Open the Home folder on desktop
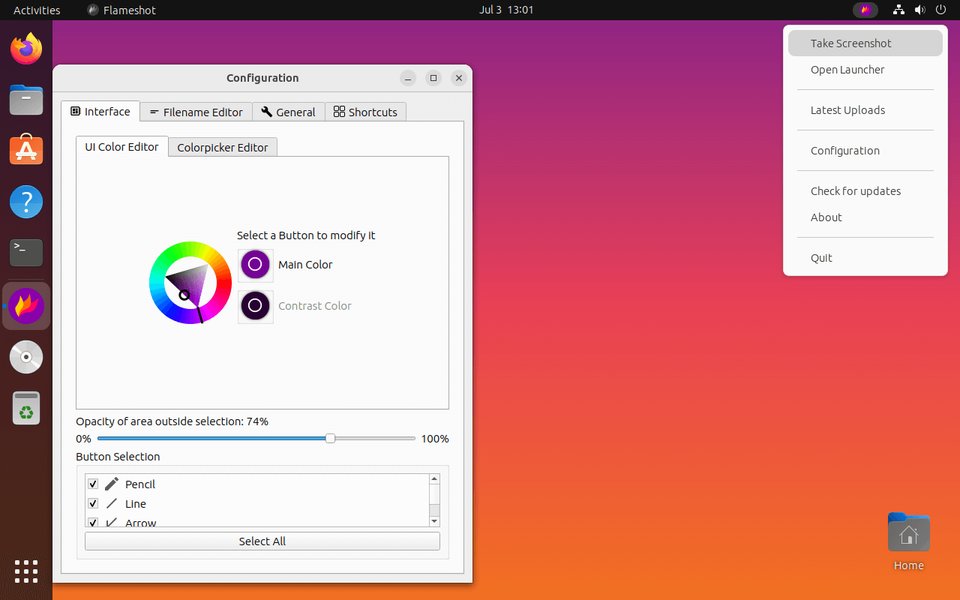Viewport: 960px width, 600px height. [x=909, y=542]
